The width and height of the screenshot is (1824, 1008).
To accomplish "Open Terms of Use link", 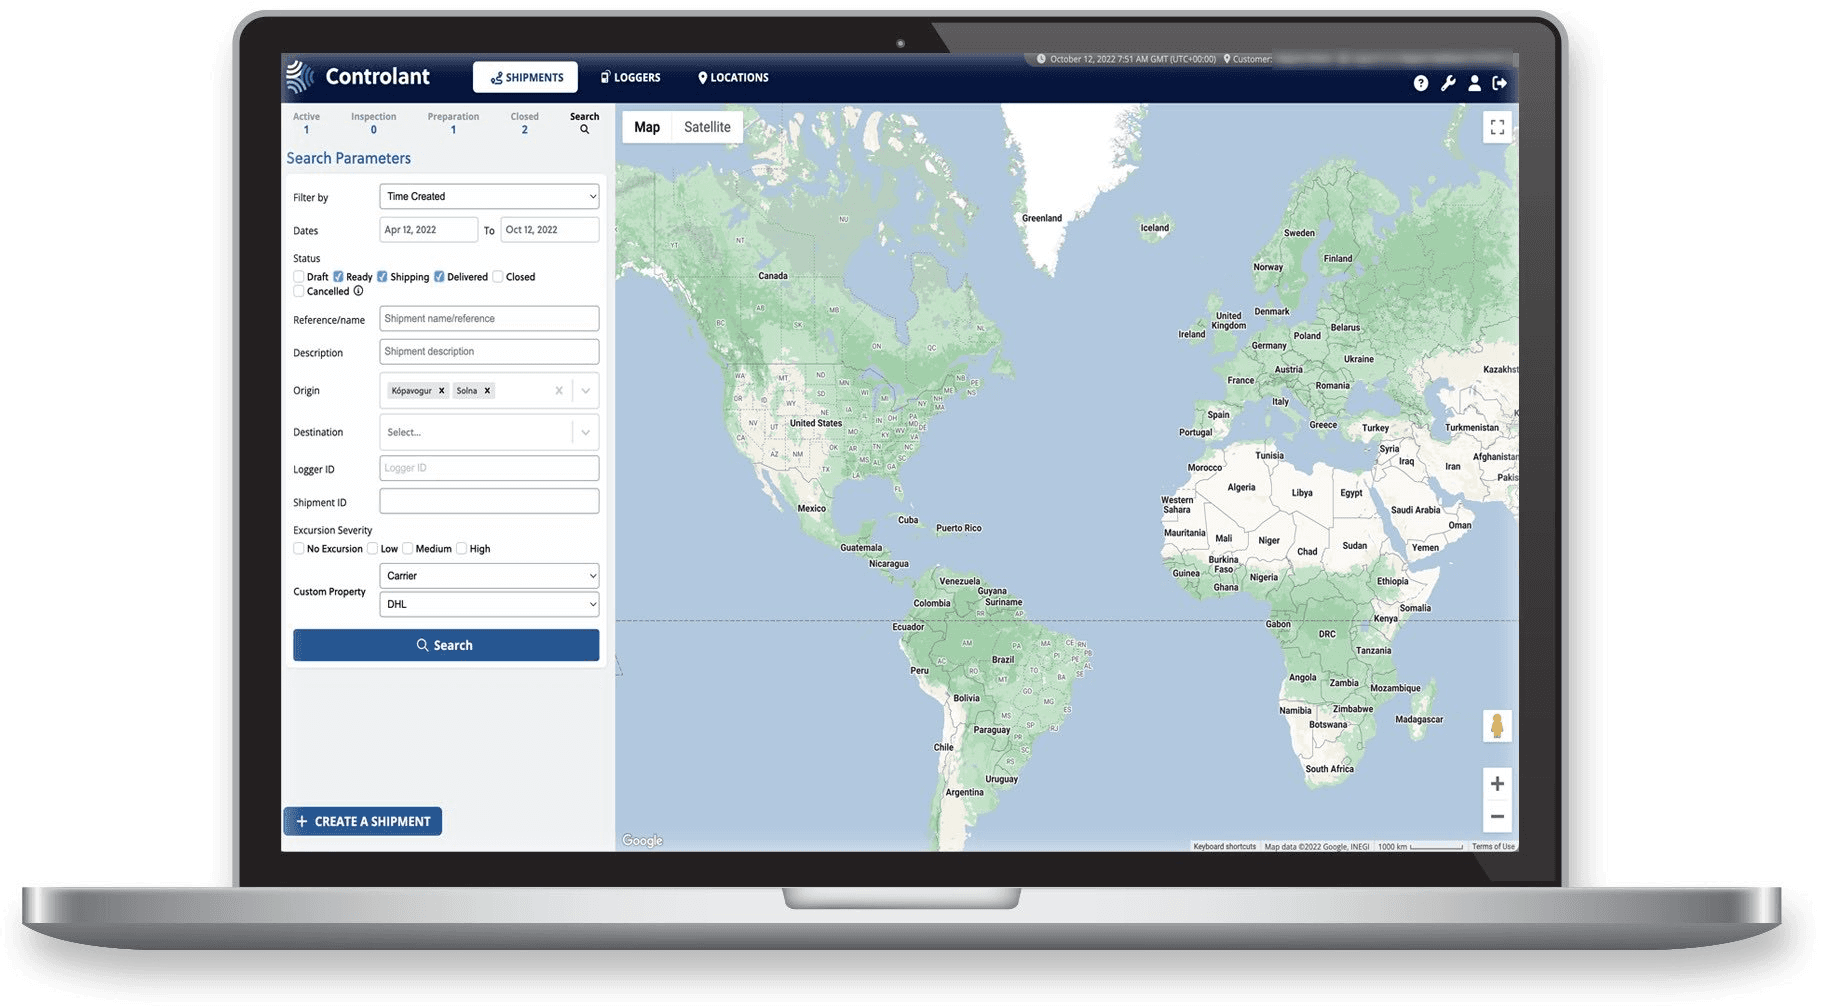I will 1493,847.
